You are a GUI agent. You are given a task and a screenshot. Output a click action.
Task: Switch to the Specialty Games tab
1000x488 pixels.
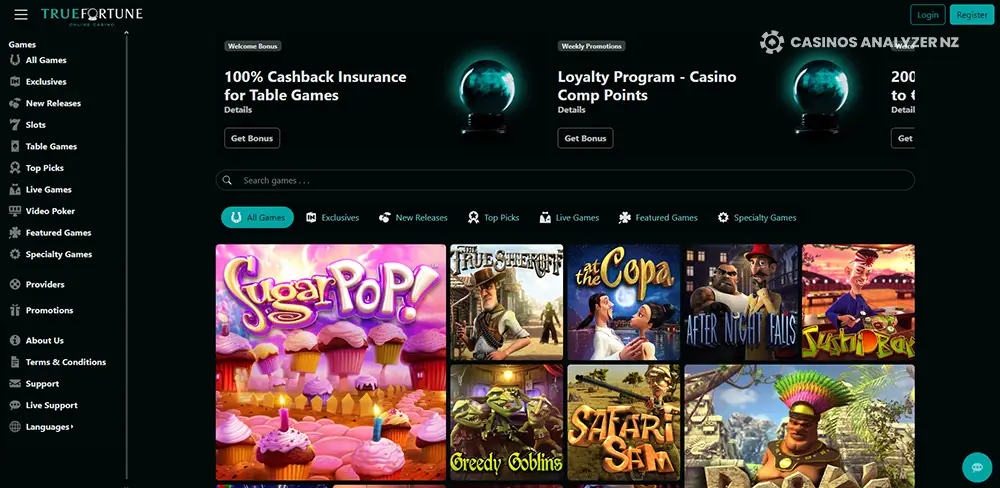(756, 218)
